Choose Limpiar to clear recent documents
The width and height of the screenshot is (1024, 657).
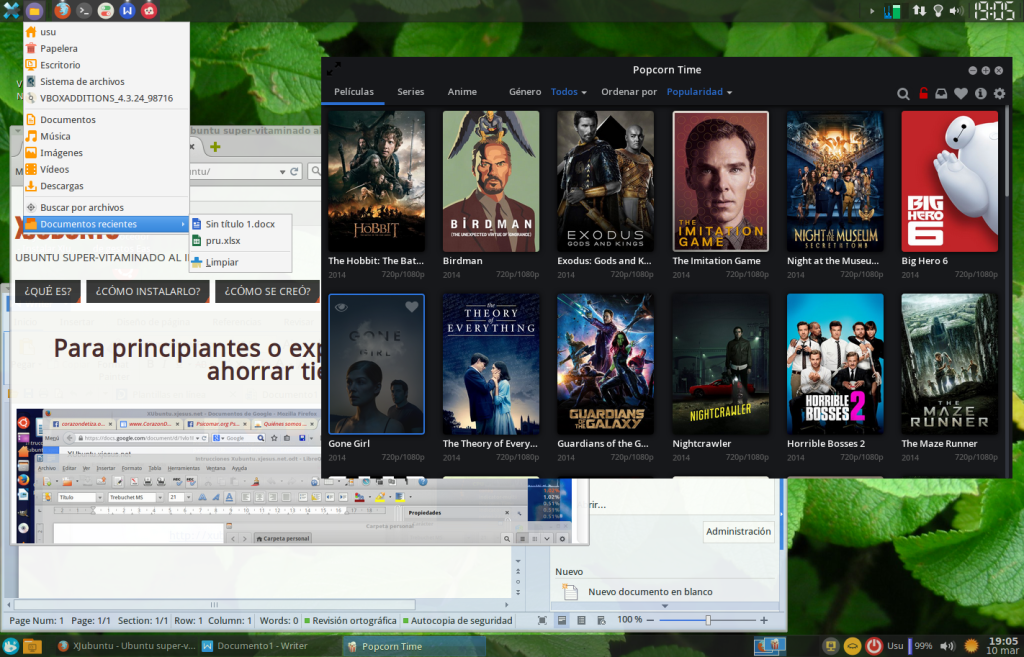[x=240, y=262]
